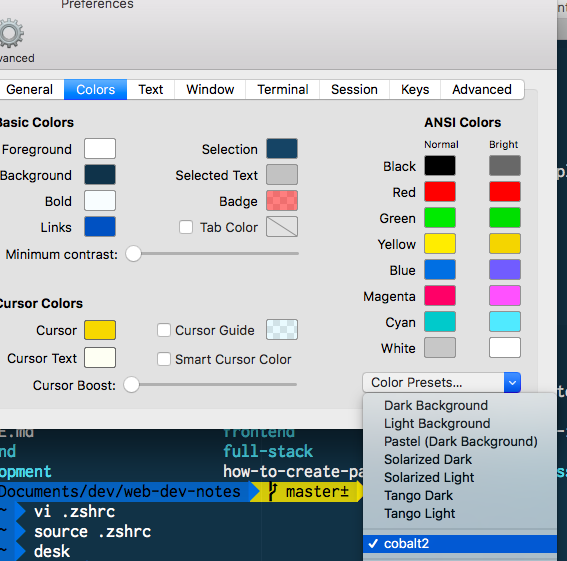The width and height of the screenshot is (567, 561).
Task: Expand the Color Presets dropdown arrow
Action: pos(512,382)
